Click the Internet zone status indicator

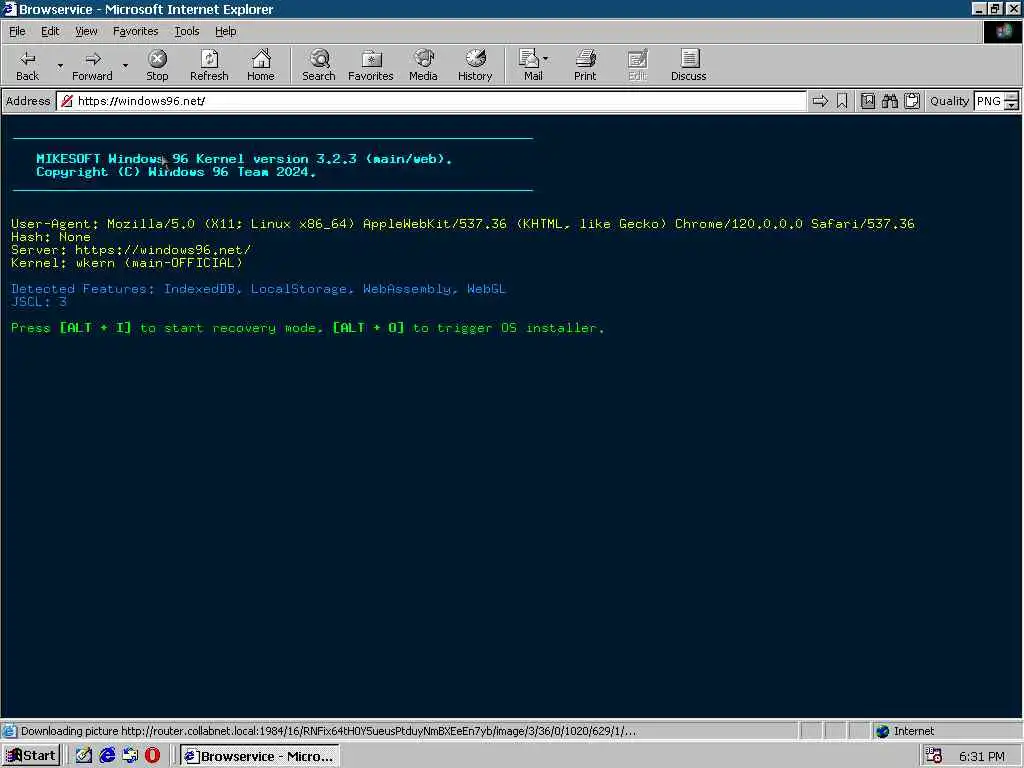pos(905,731)
